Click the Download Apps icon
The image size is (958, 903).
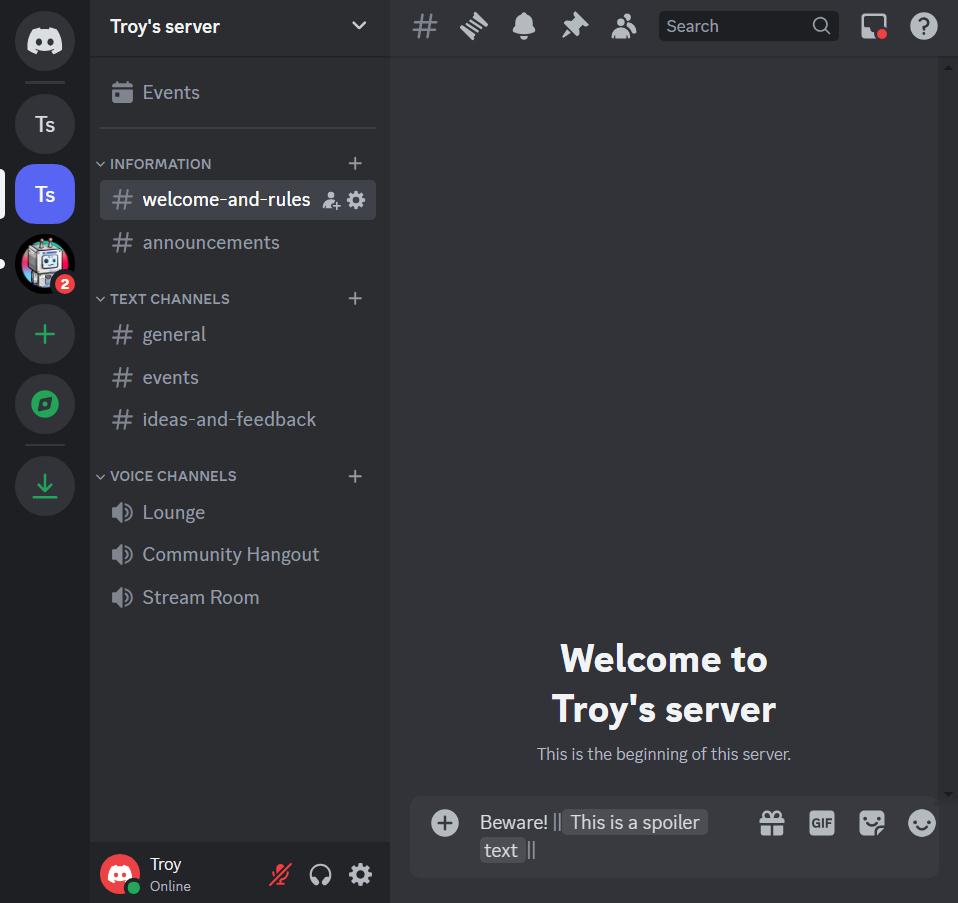tap(45, 486)
